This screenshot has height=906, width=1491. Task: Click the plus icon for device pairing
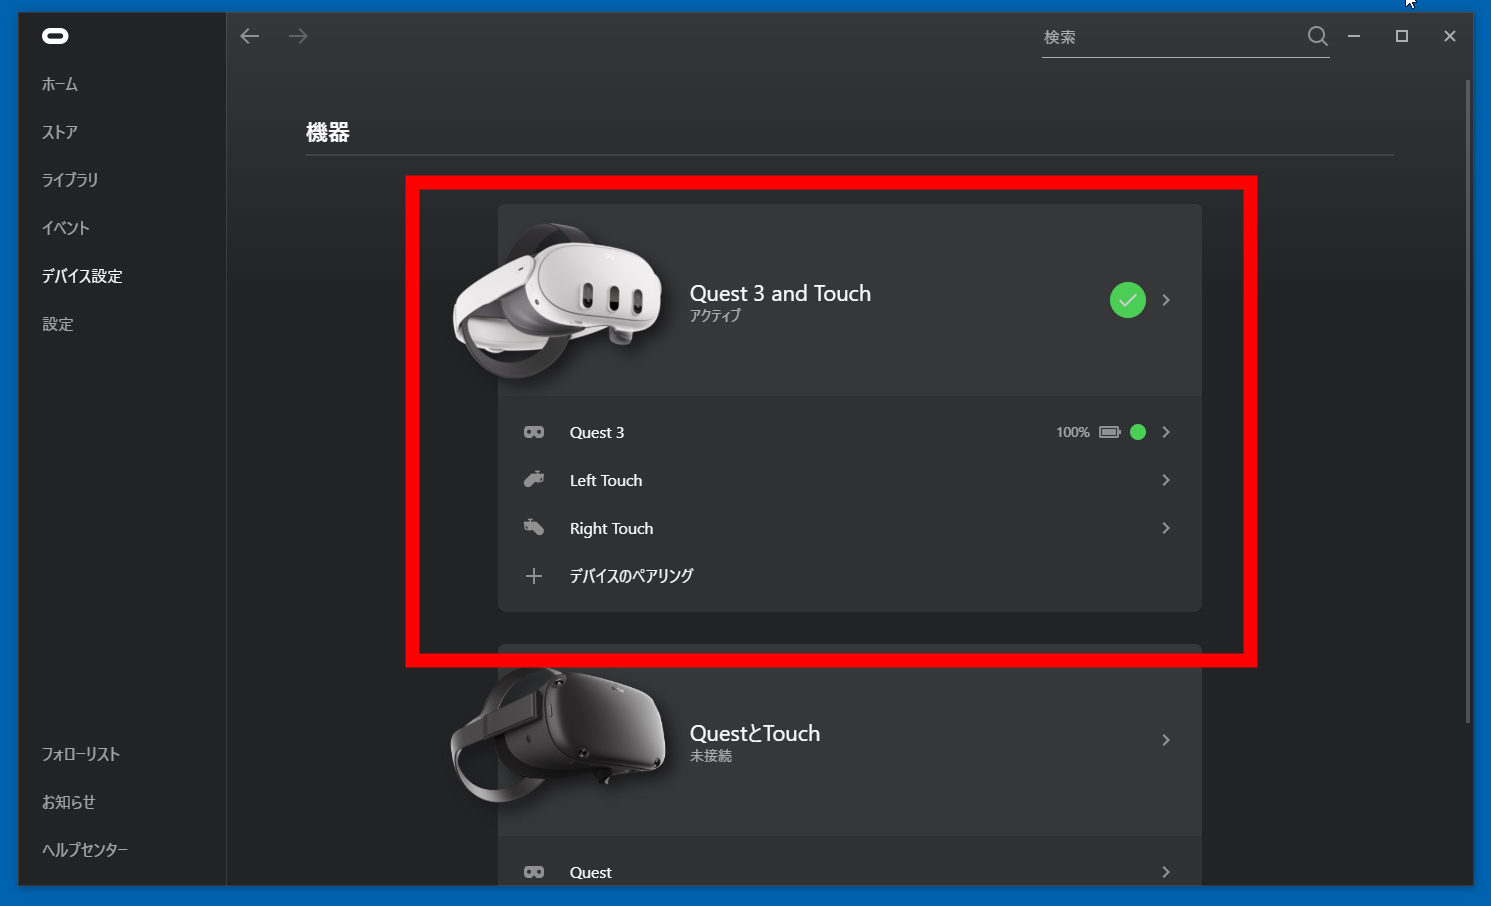pos(534,576)
